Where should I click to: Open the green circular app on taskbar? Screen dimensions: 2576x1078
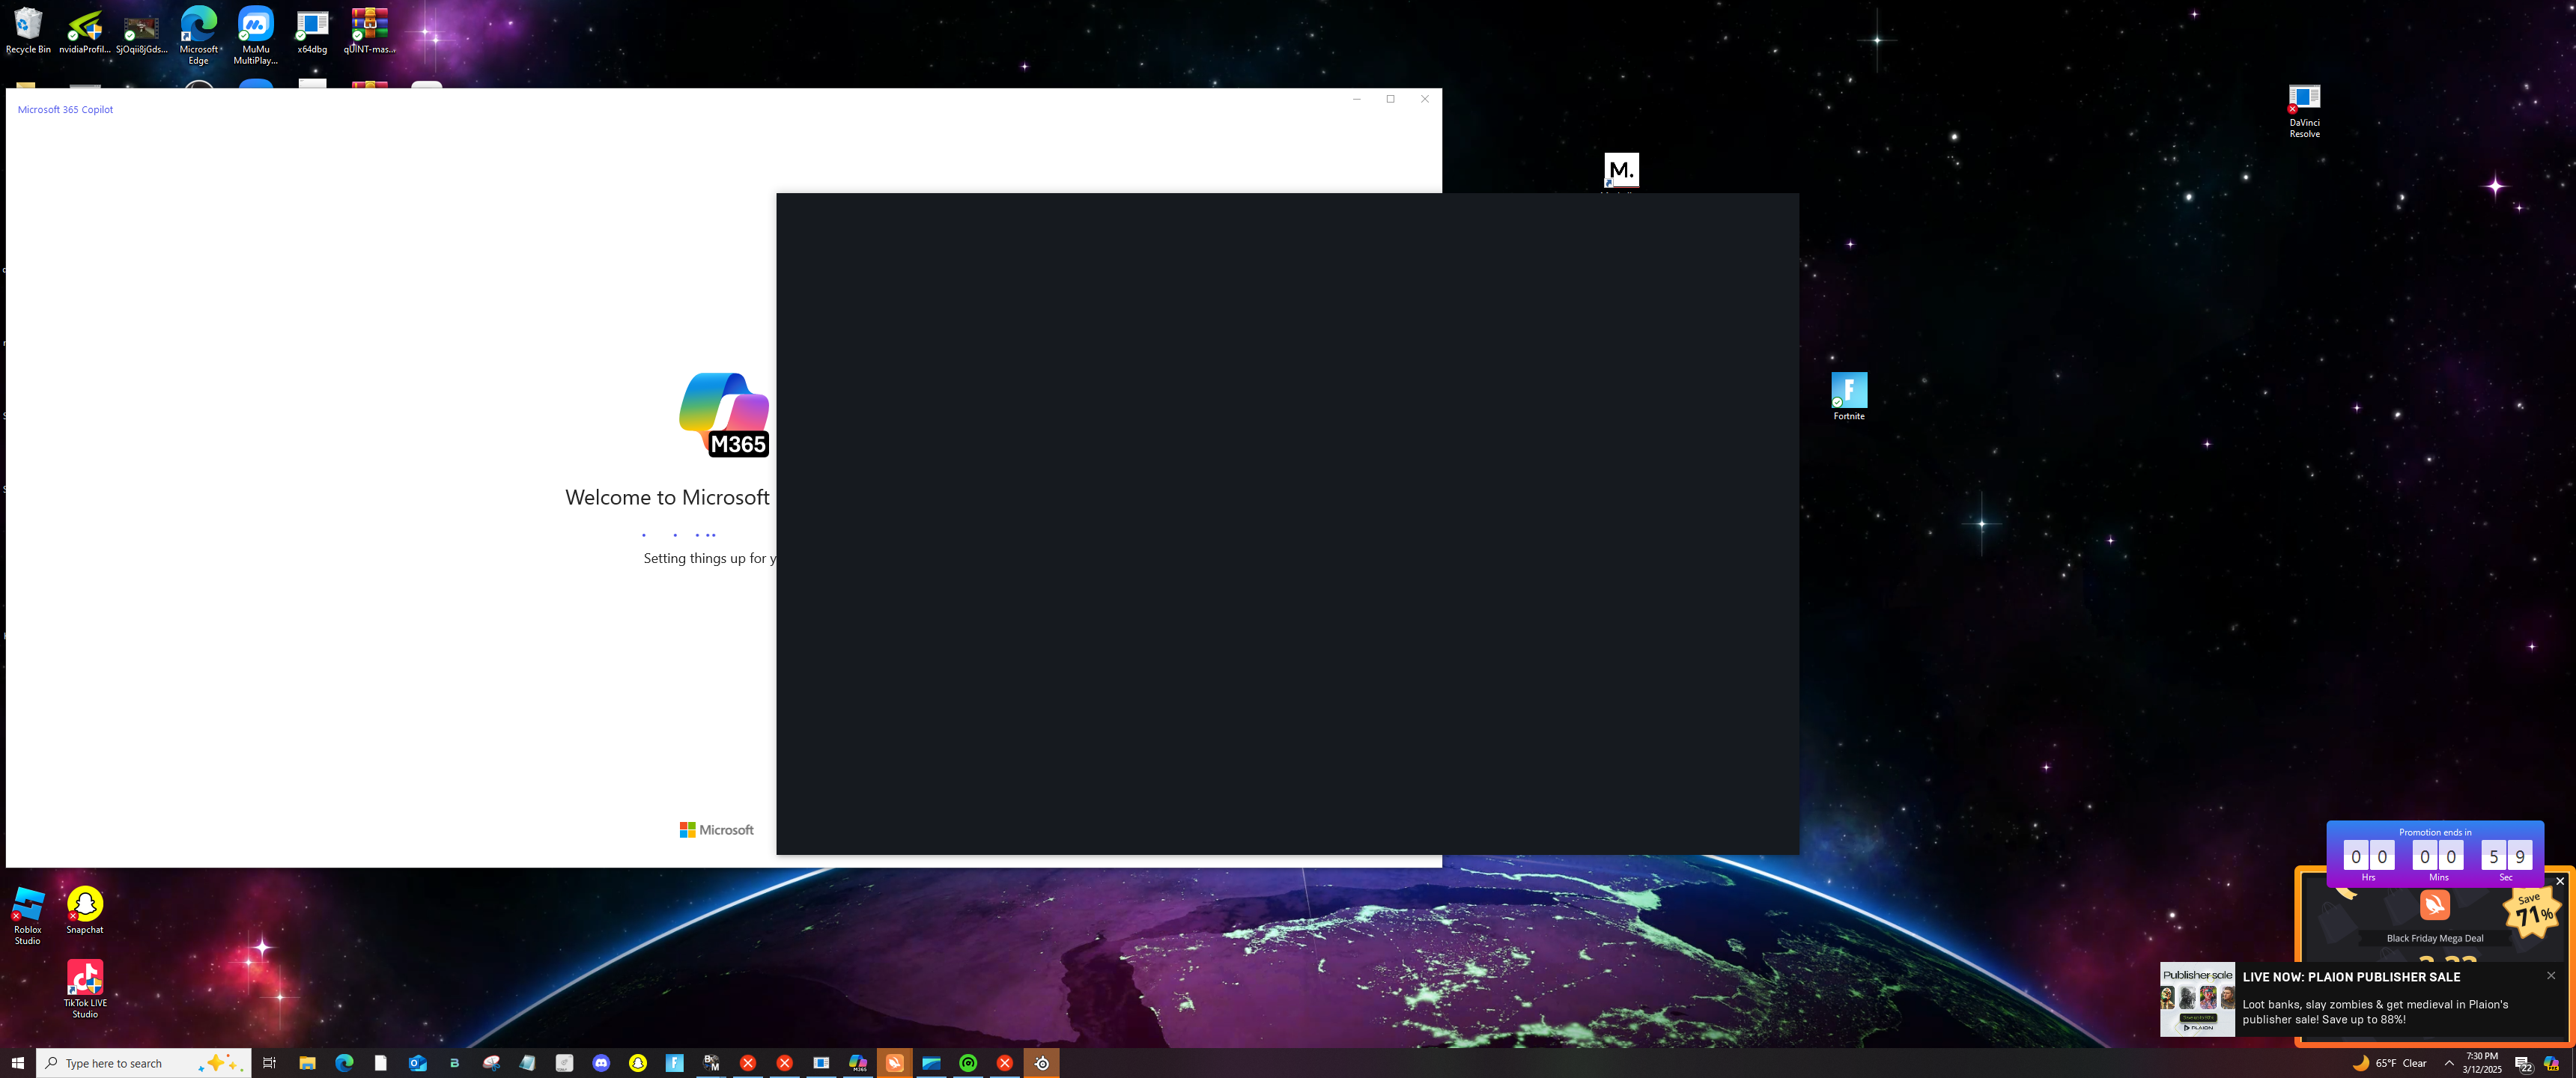(x=968, y=1063)
